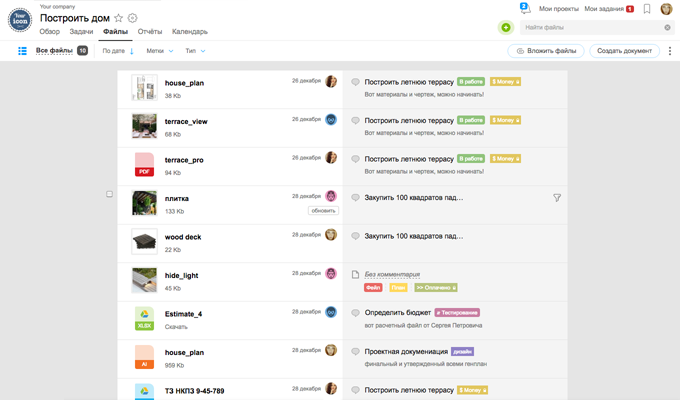Switch to list view icon
The width and height of the screenshot is (680, 400).
pyautogui.click(x=23, y=51)
